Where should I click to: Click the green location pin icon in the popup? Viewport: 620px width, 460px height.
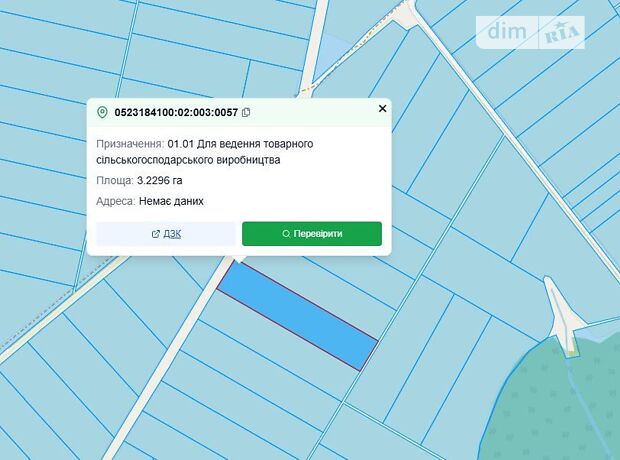[x=102, y=112]
